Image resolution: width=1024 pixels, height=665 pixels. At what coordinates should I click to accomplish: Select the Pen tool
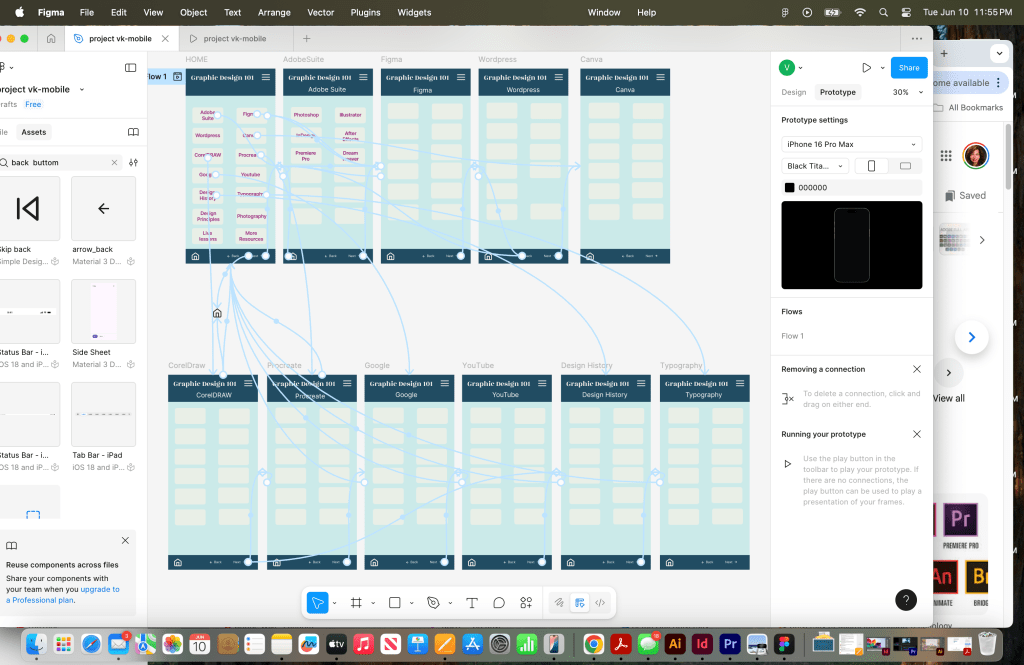(433, 603)
